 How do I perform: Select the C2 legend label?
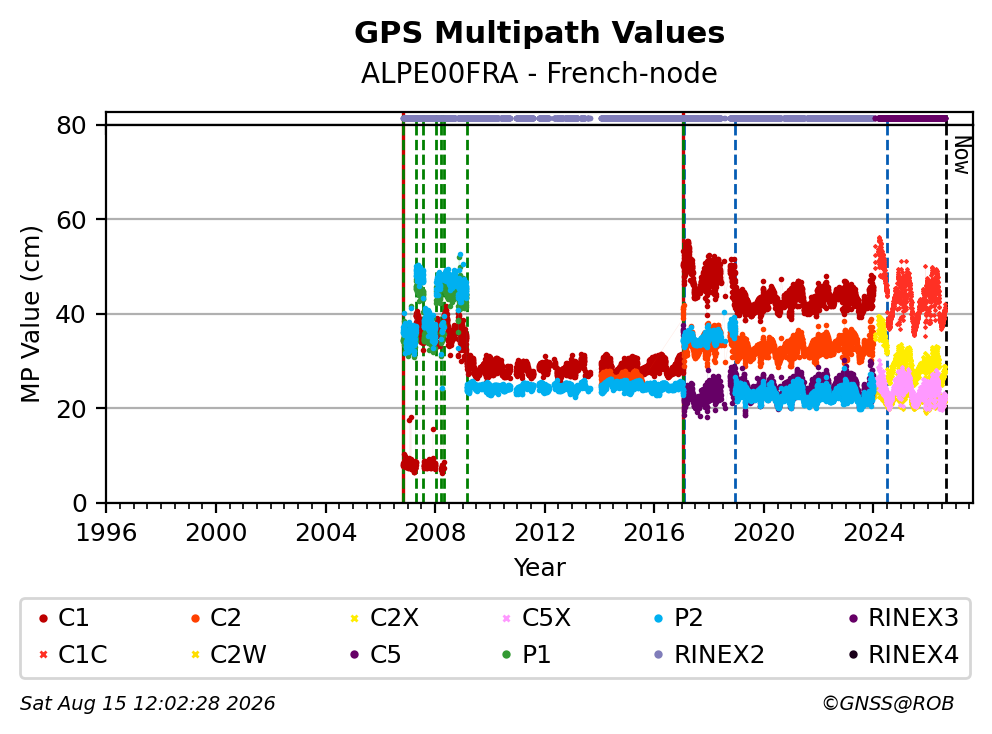coord(225,618)
